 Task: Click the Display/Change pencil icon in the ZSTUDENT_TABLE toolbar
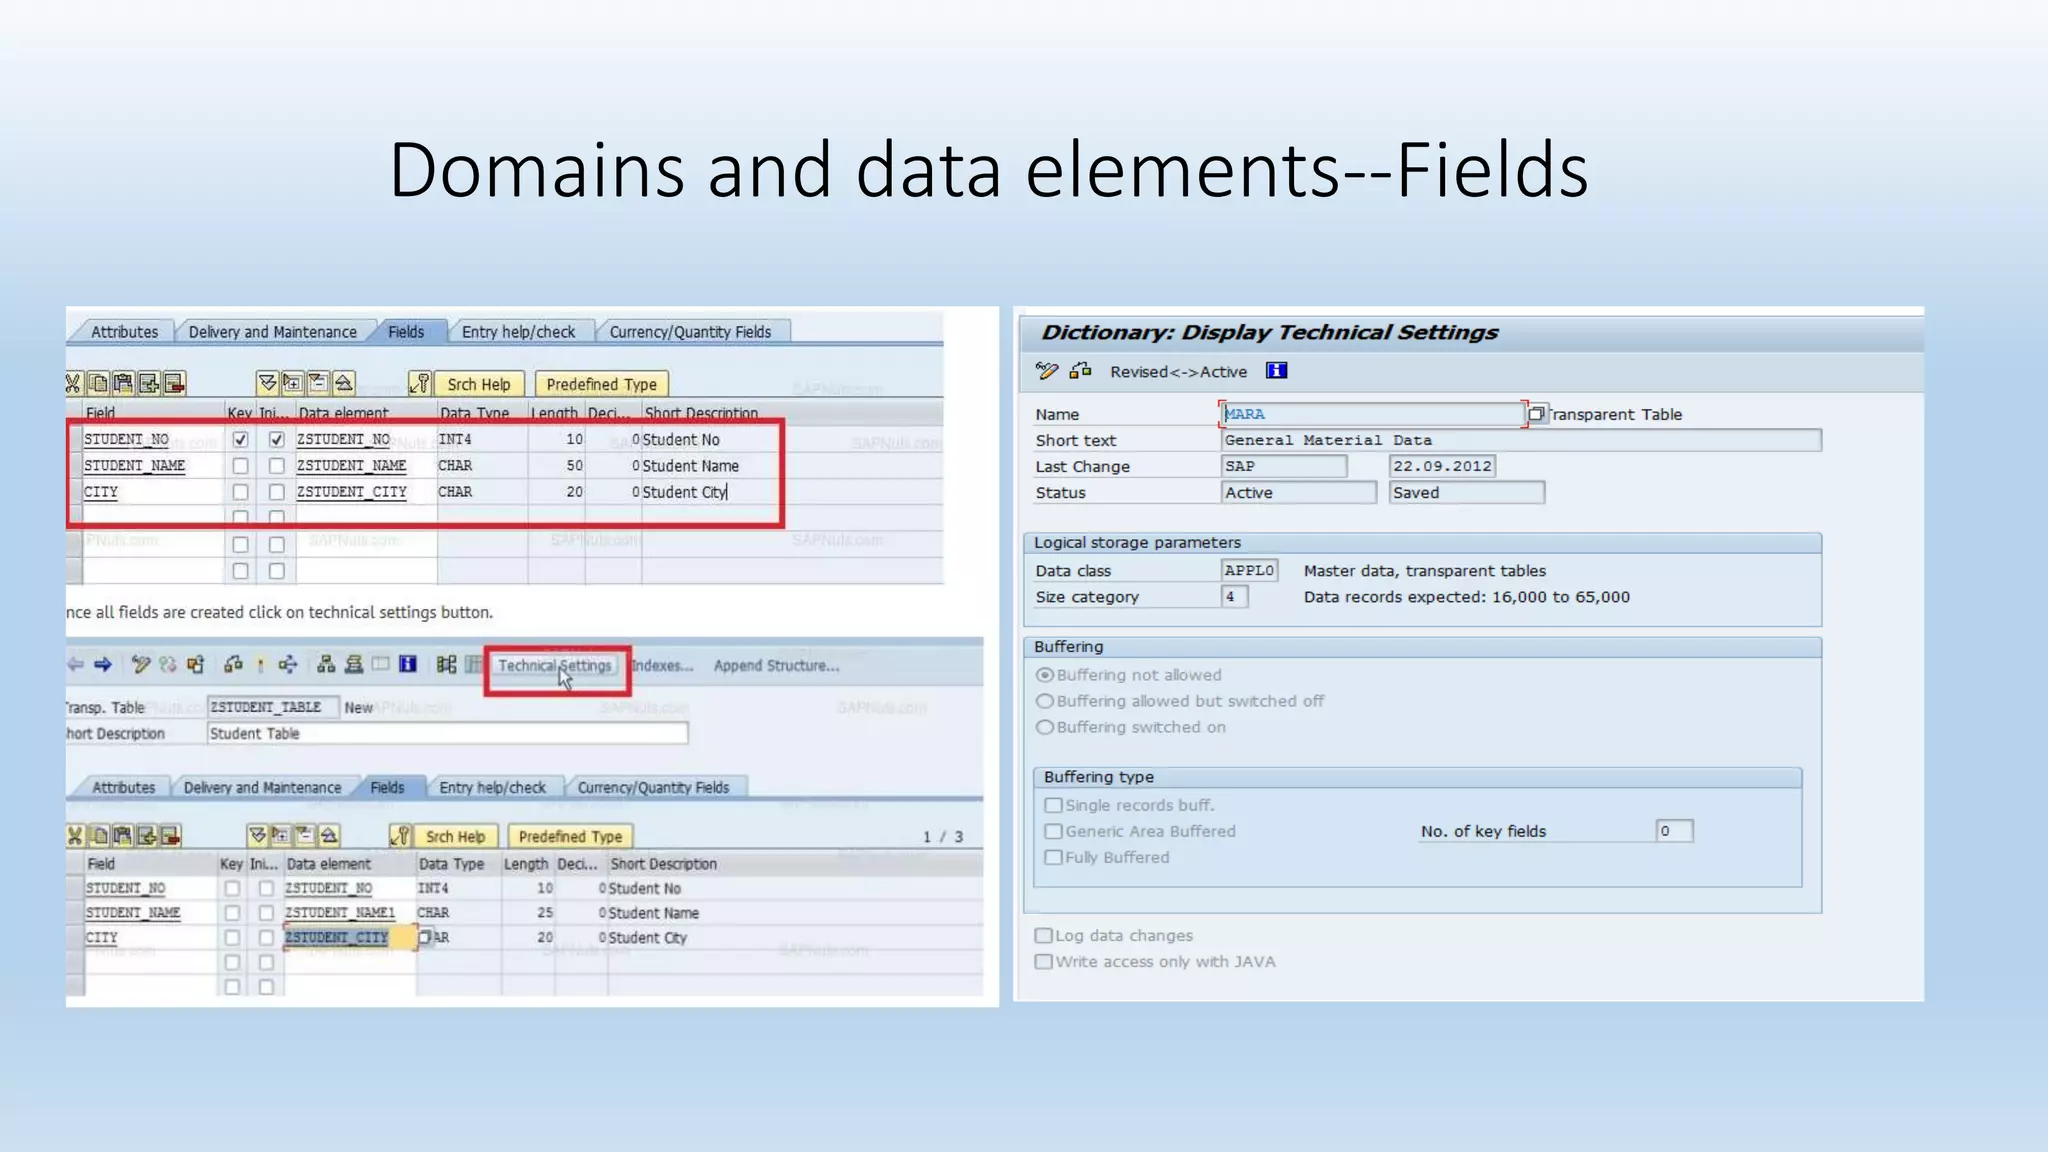[141, 664]
